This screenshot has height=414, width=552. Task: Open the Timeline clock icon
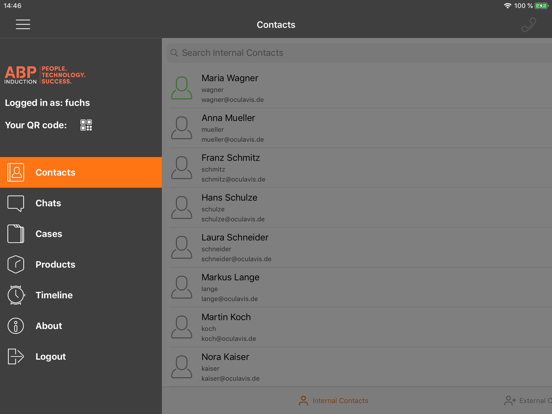pyautogui.click(x=15, y=295)
